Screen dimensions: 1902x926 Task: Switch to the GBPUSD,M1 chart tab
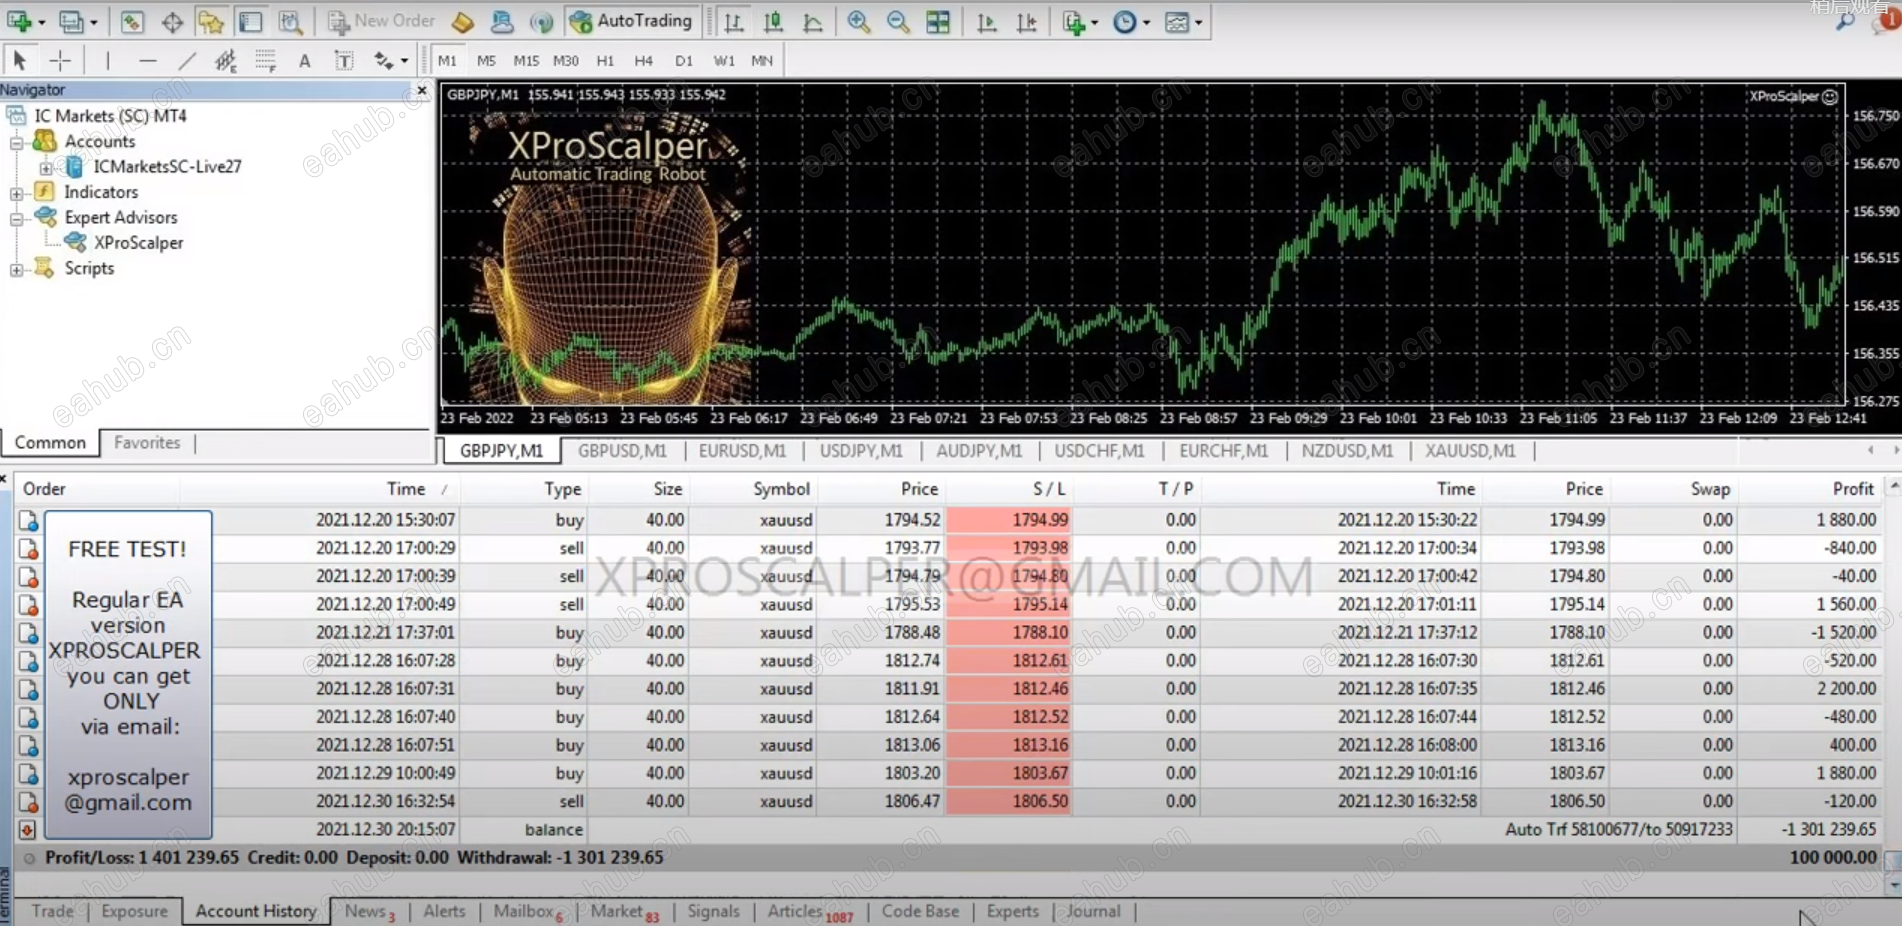(x=622, y=451)
